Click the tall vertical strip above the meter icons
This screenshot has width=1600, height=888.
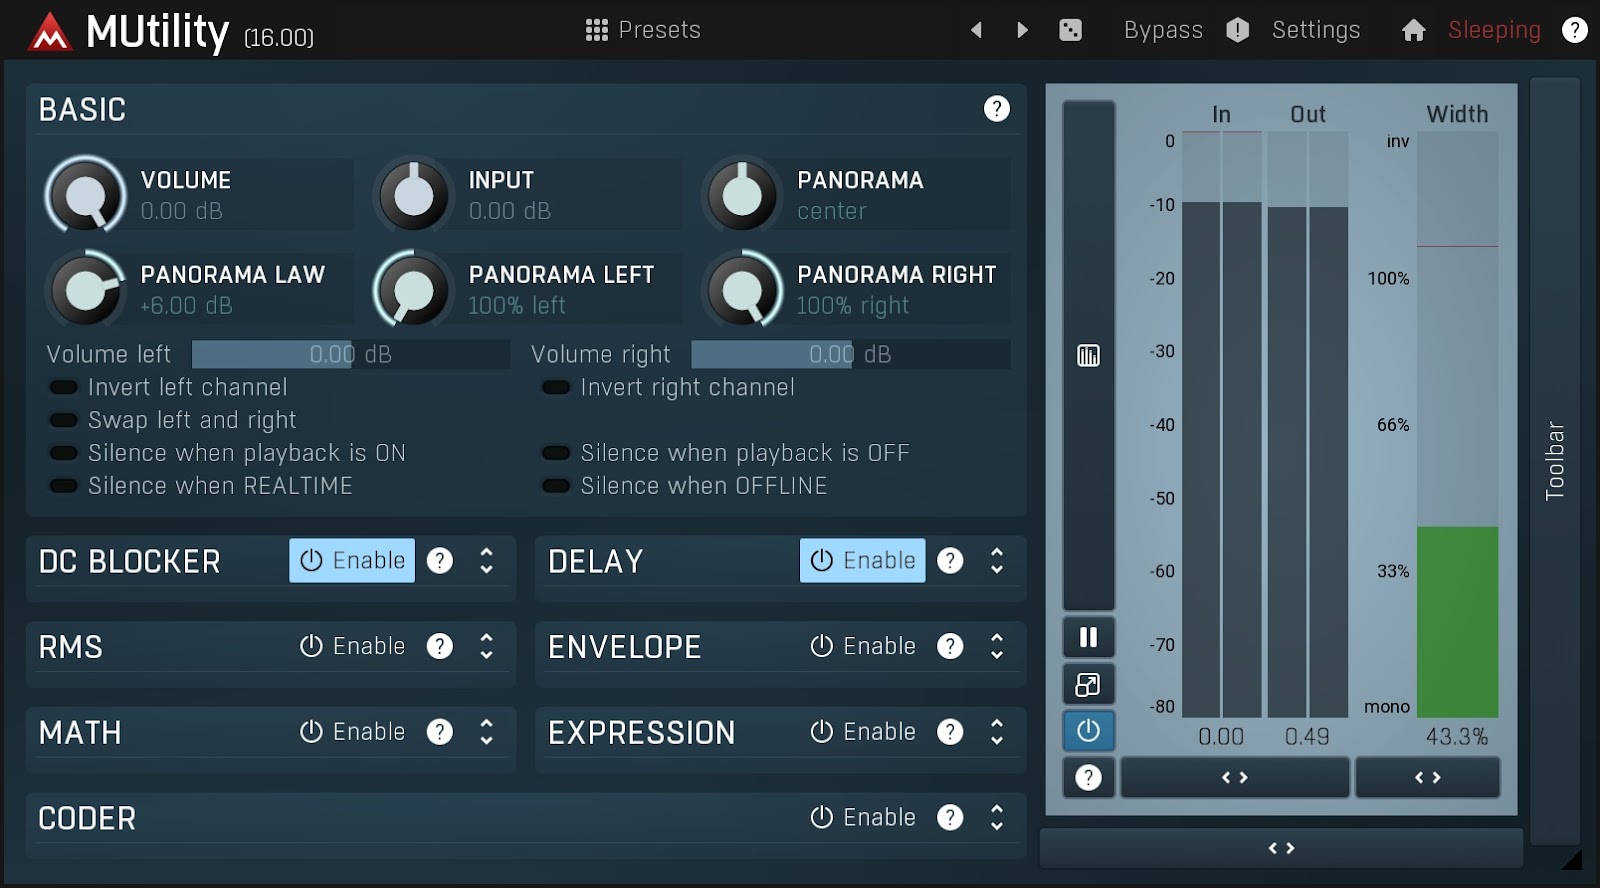point(1088,355)
